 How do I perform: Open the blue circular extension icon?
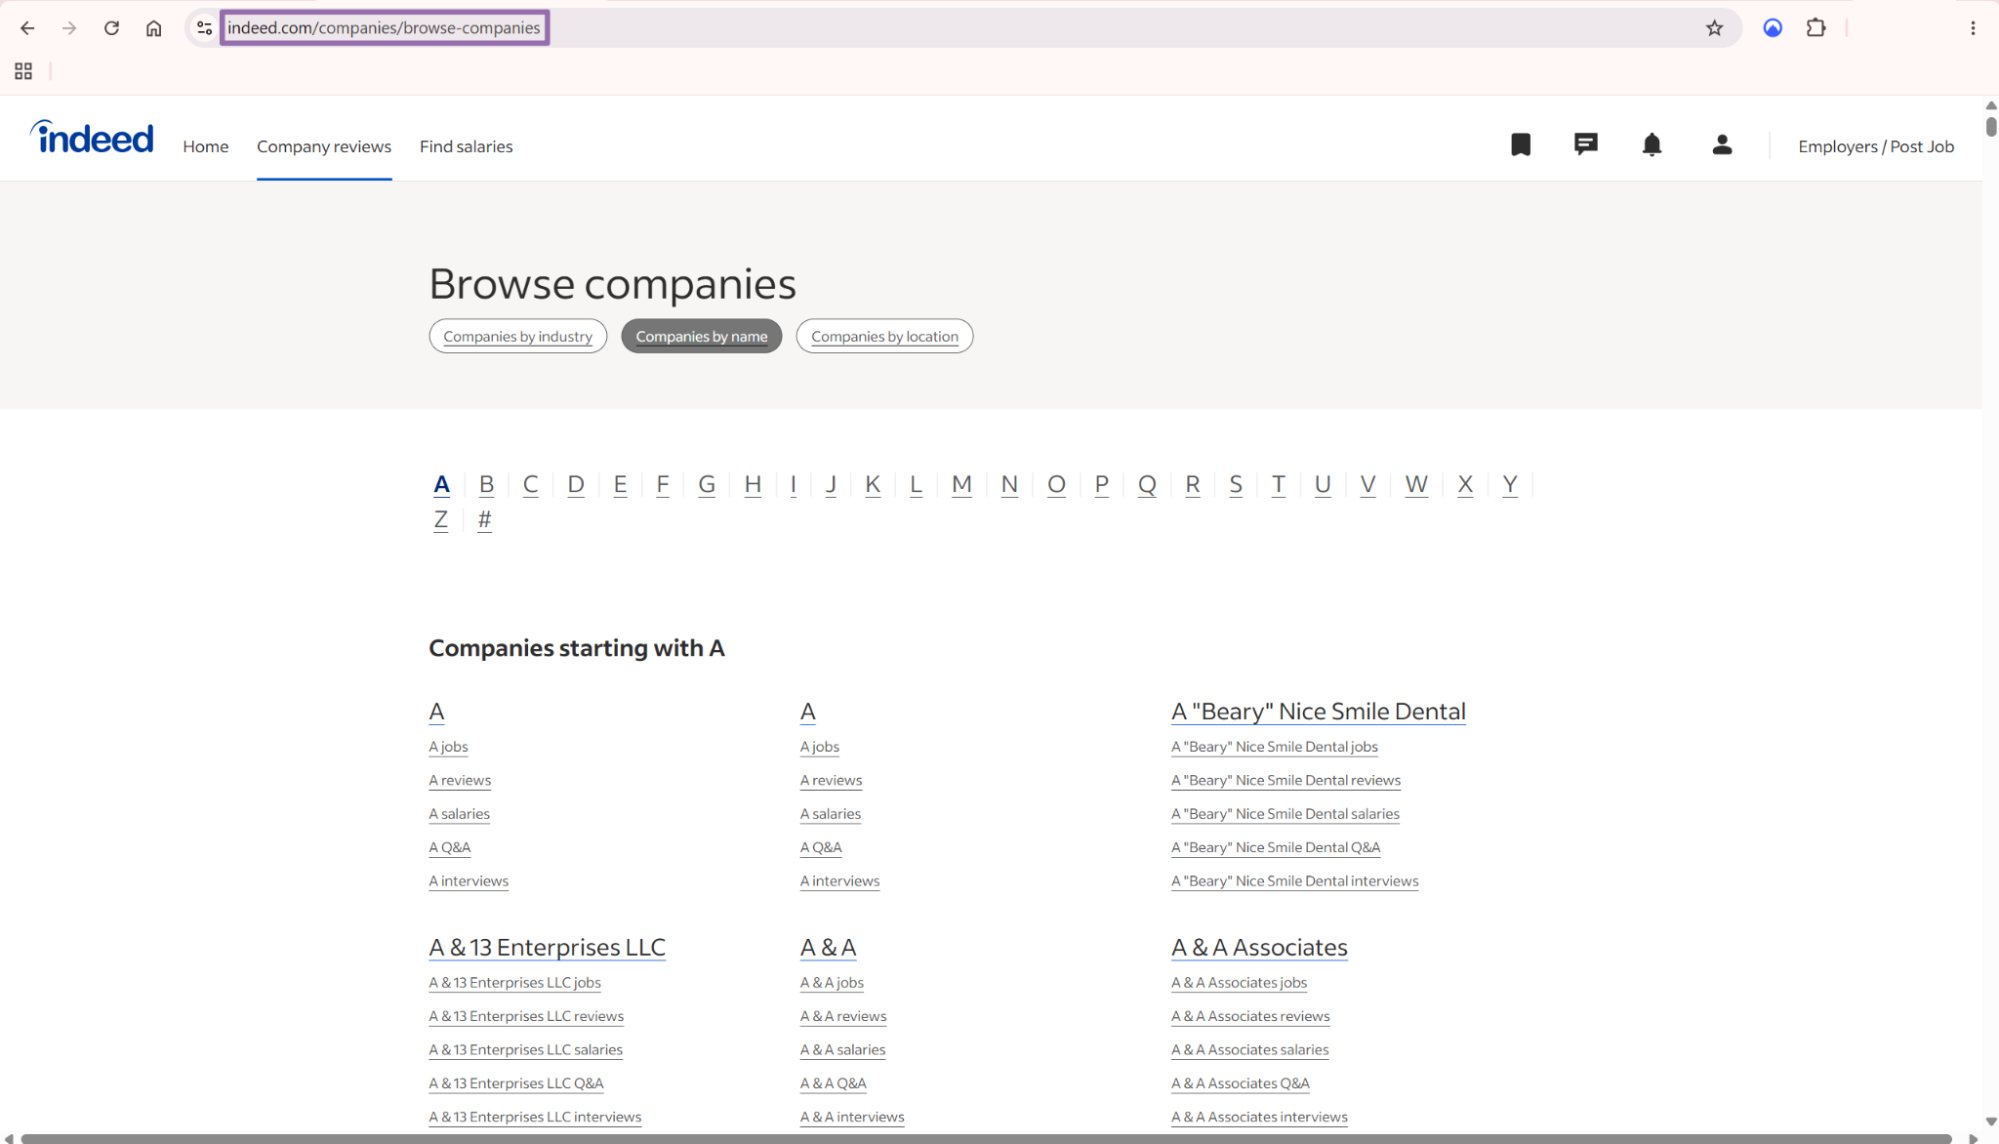pyautogui.click(x=1772, y=28)
